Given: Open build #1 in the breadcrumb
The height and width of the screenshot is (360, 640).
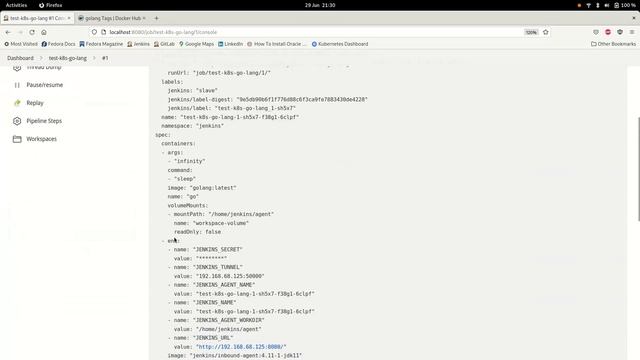Looking at the screenshot, I should coord(105,58).
